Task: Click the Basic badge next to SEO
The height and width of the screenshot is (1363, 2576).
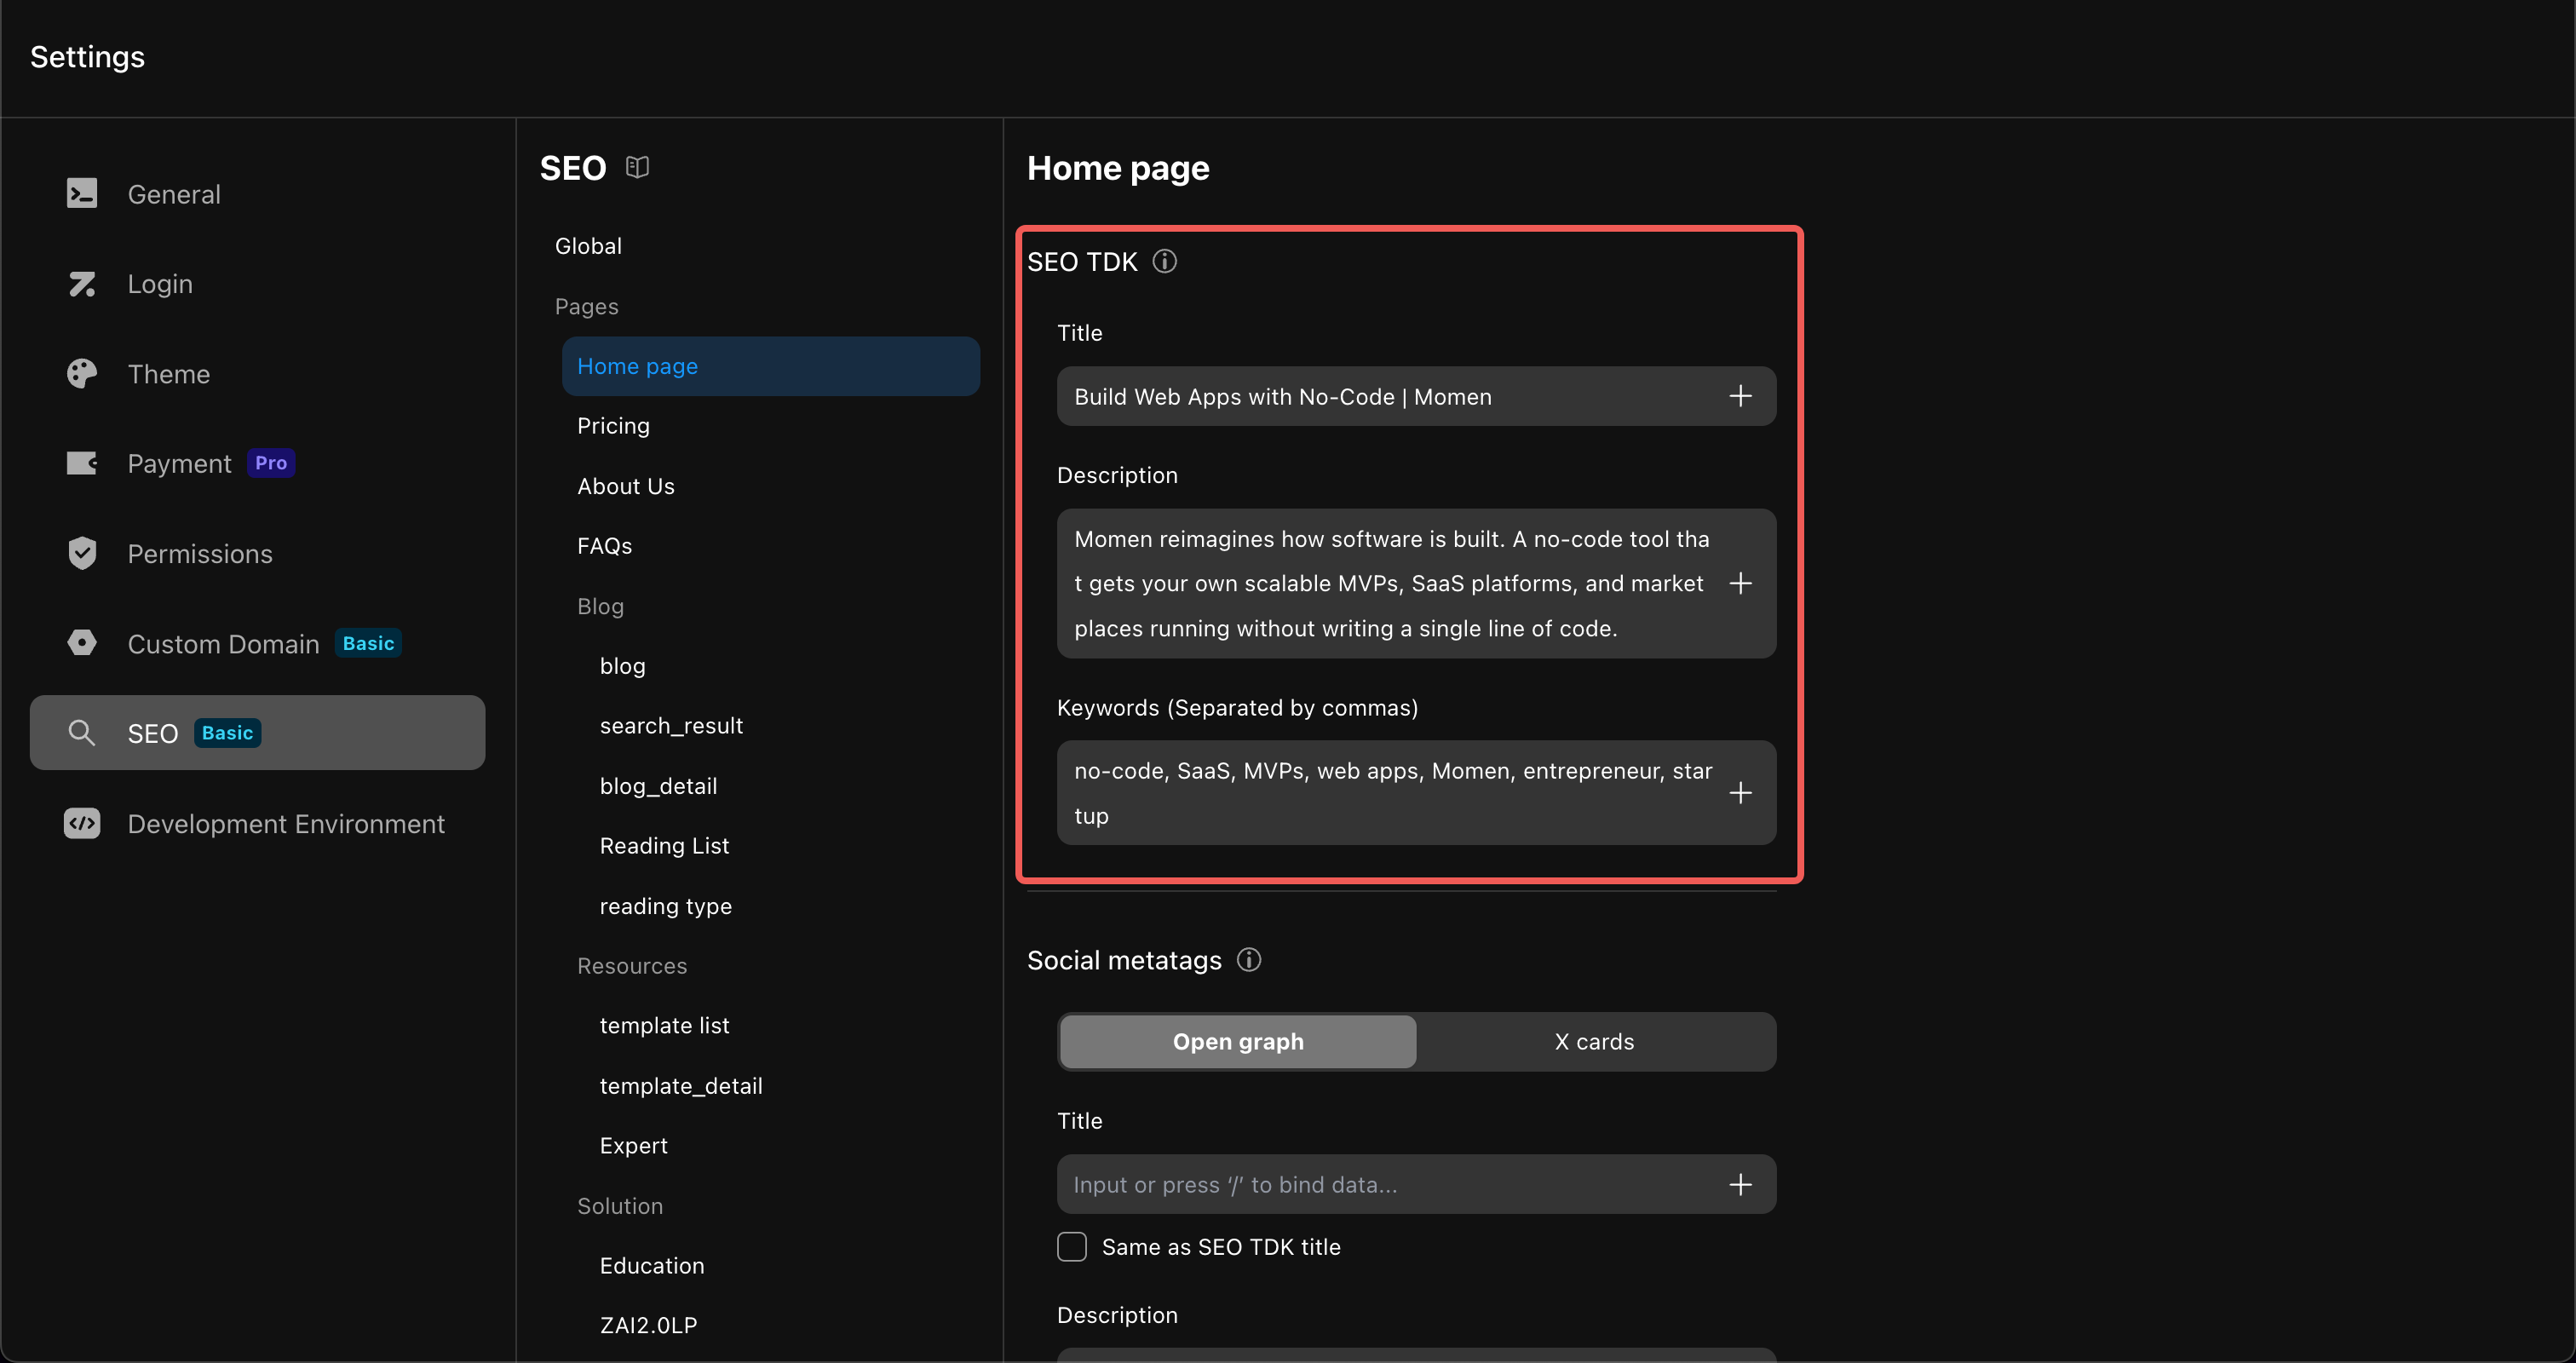Action: (x=227, y=733)
